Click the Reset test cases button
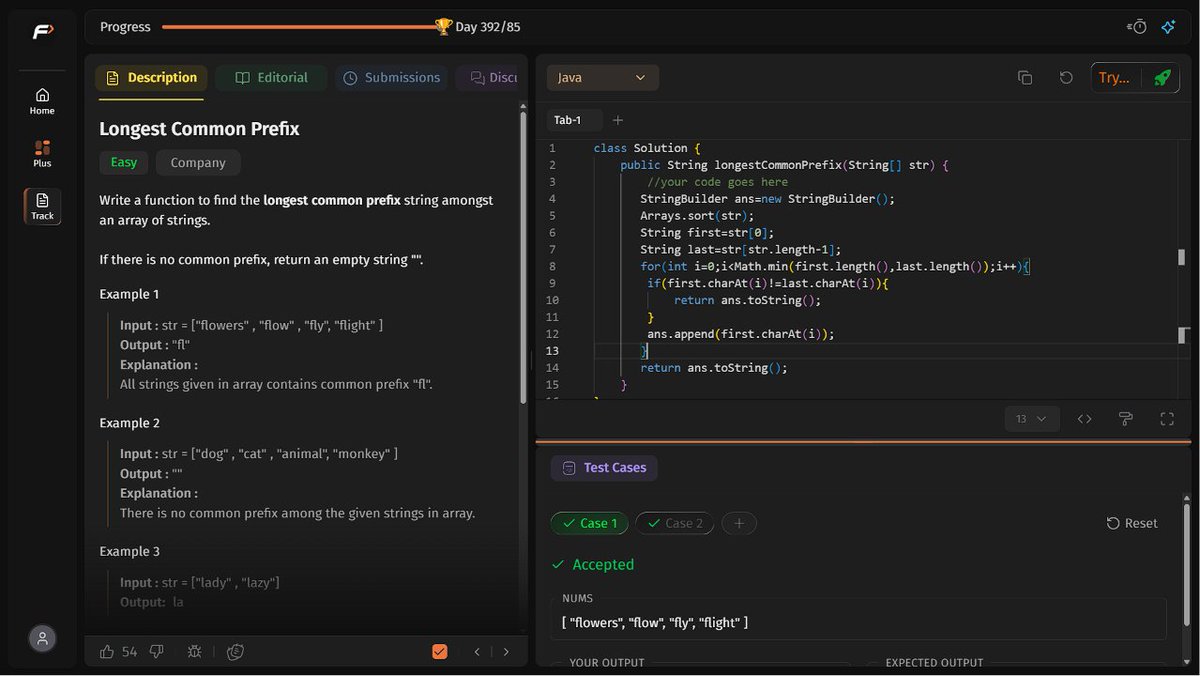 click(x=1132, y=523)
